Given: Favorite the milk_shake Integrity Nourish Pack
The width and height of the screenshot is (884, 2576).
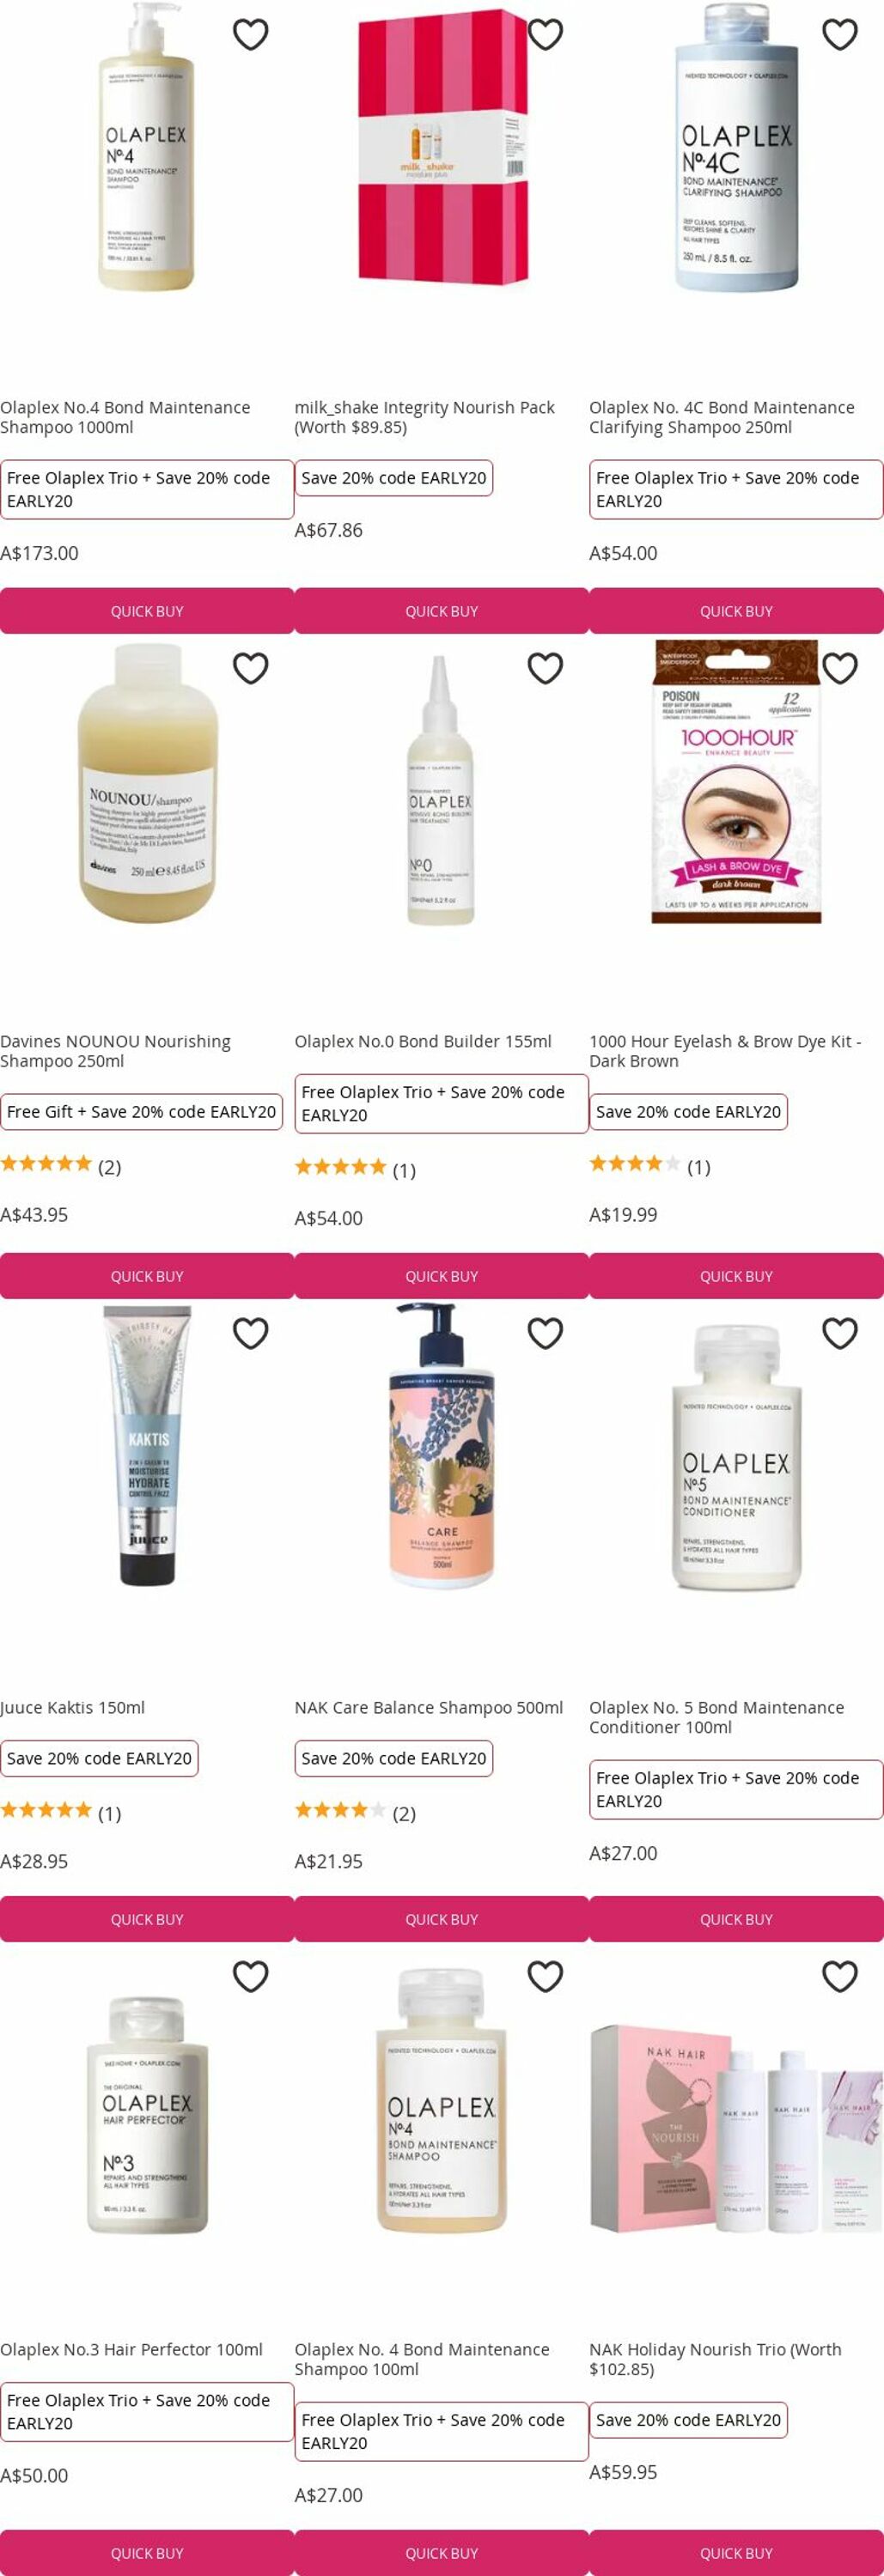Looking at the screenshot, I should pos(545,34).
